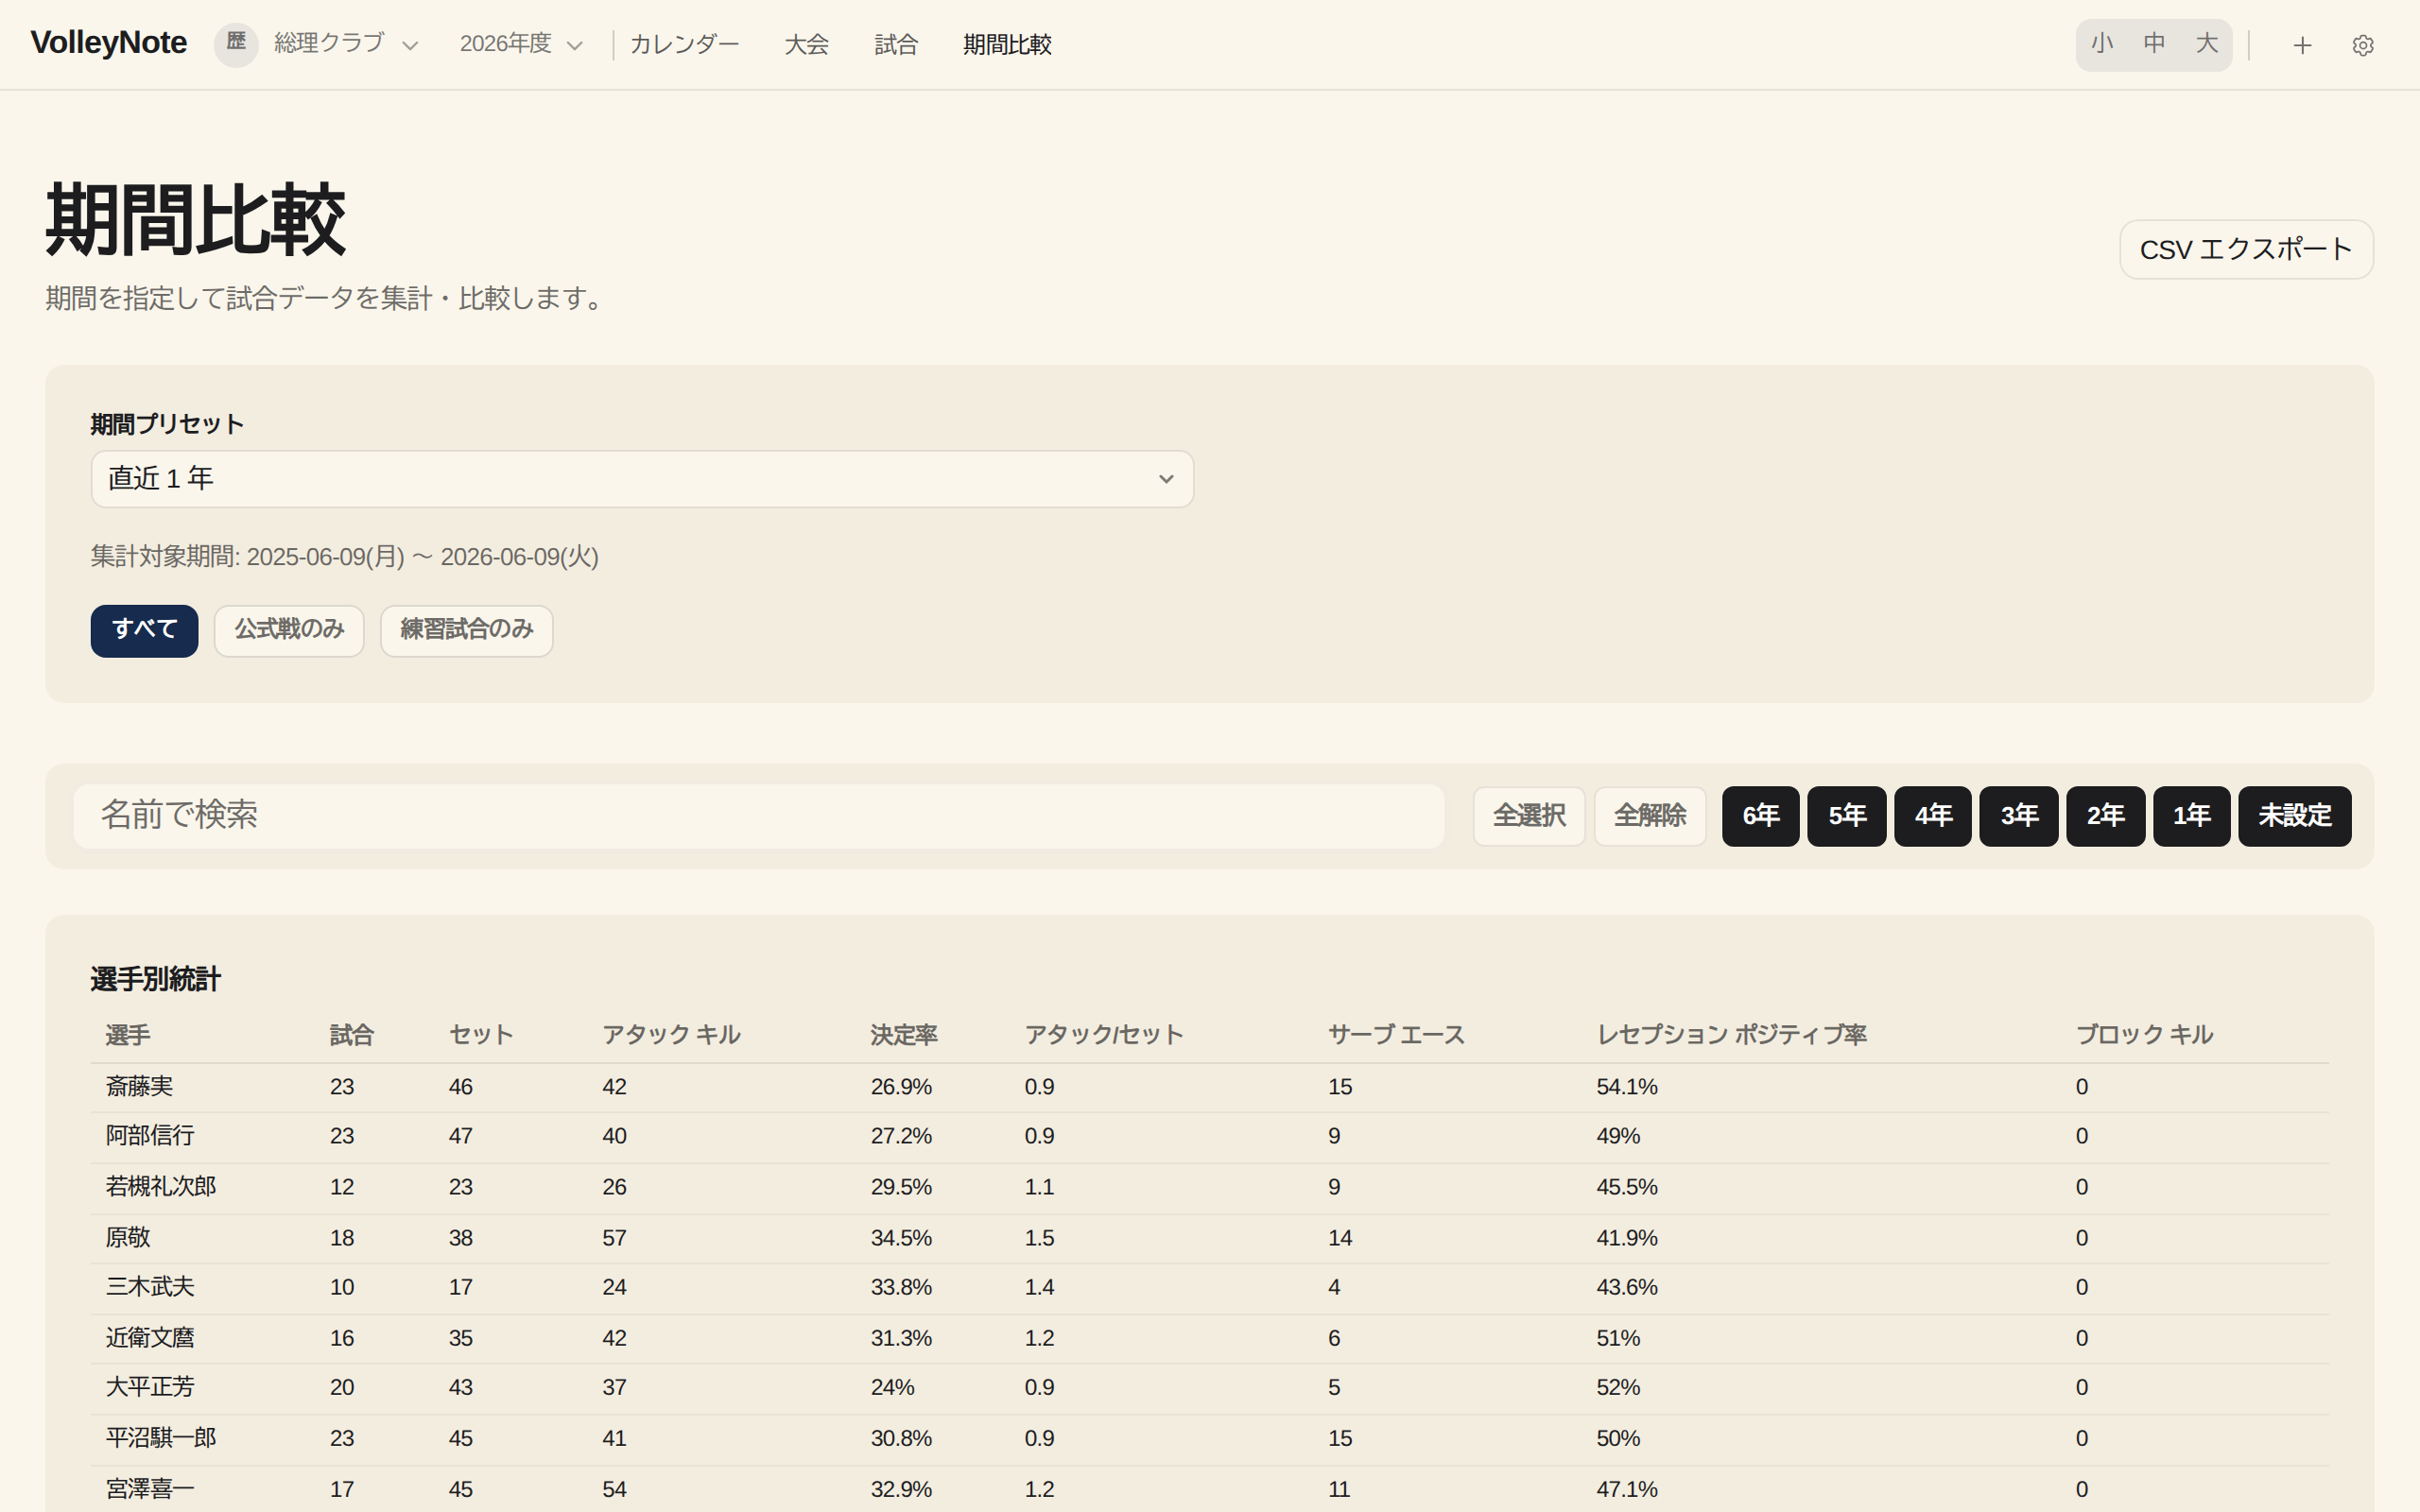Click player name 近衛文麿
Image resolution: width=2420 pixels, height=1512 pixels.
[150, 1338]
